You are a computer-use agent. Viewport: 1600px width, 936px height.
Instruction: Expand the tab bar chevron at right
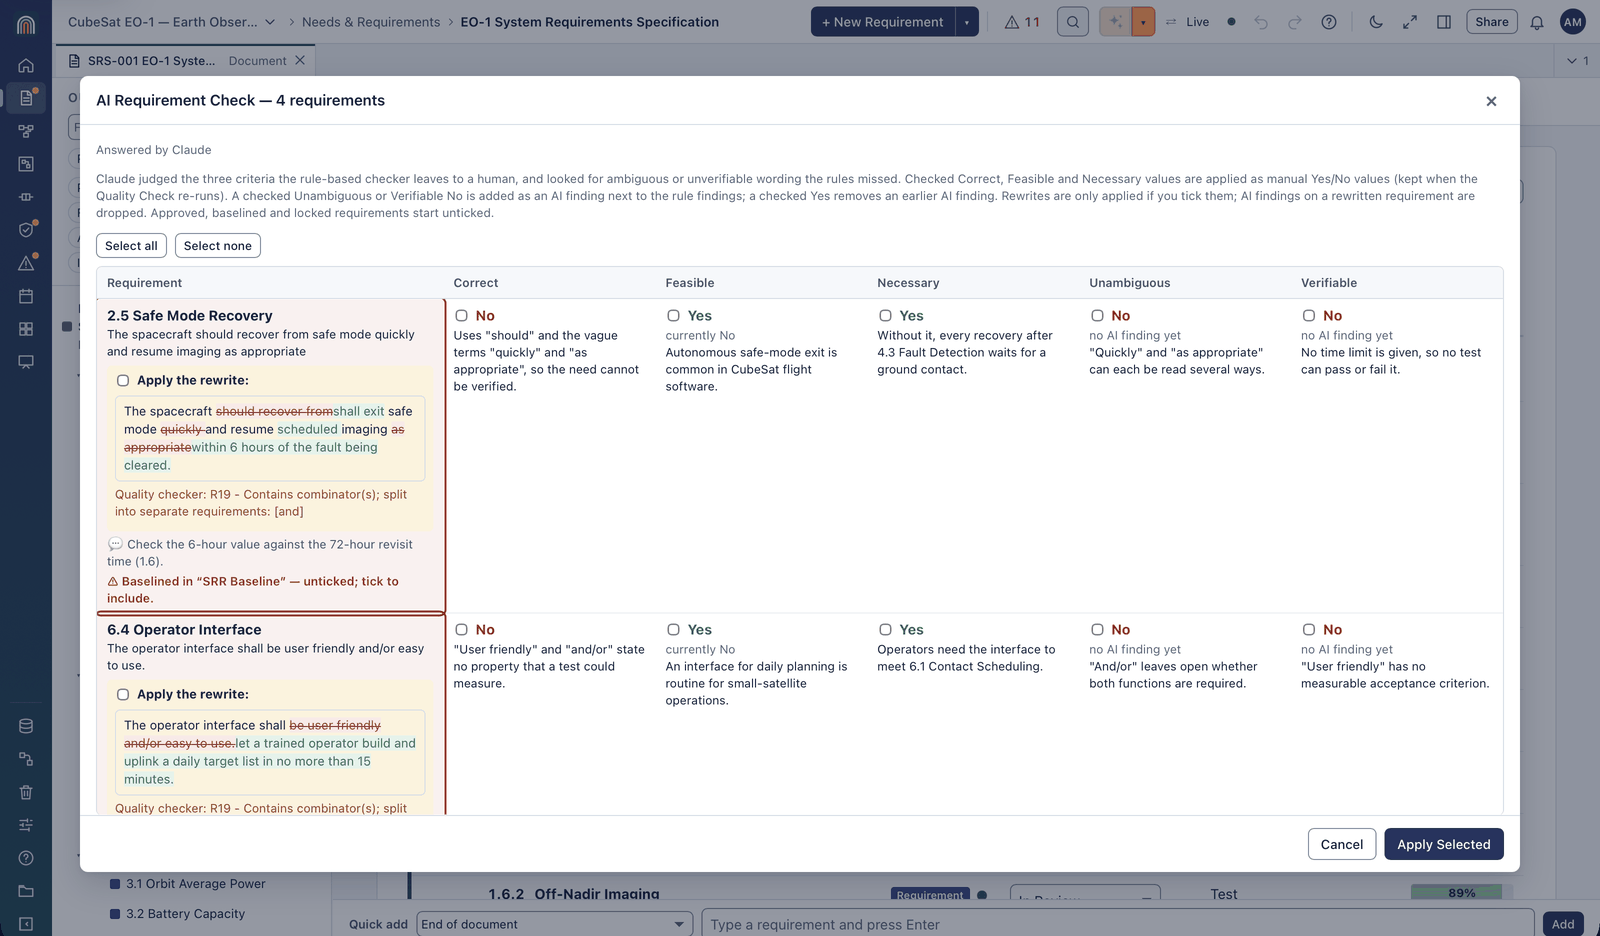1572,61
